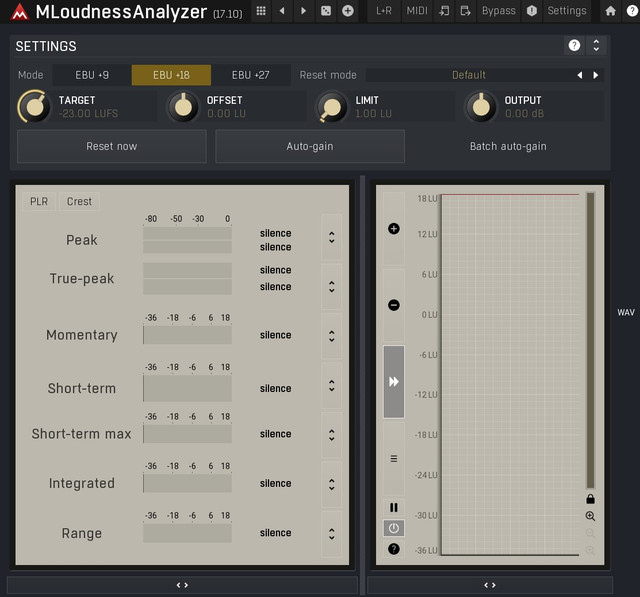Click the Reset now button

(112, 146)
